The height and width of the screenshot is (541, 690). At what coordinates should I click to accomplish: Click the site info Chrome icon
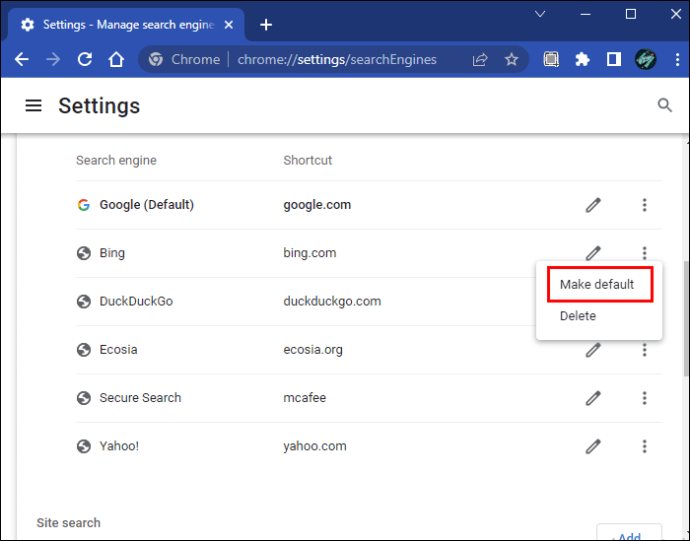(x=155, y=59)
